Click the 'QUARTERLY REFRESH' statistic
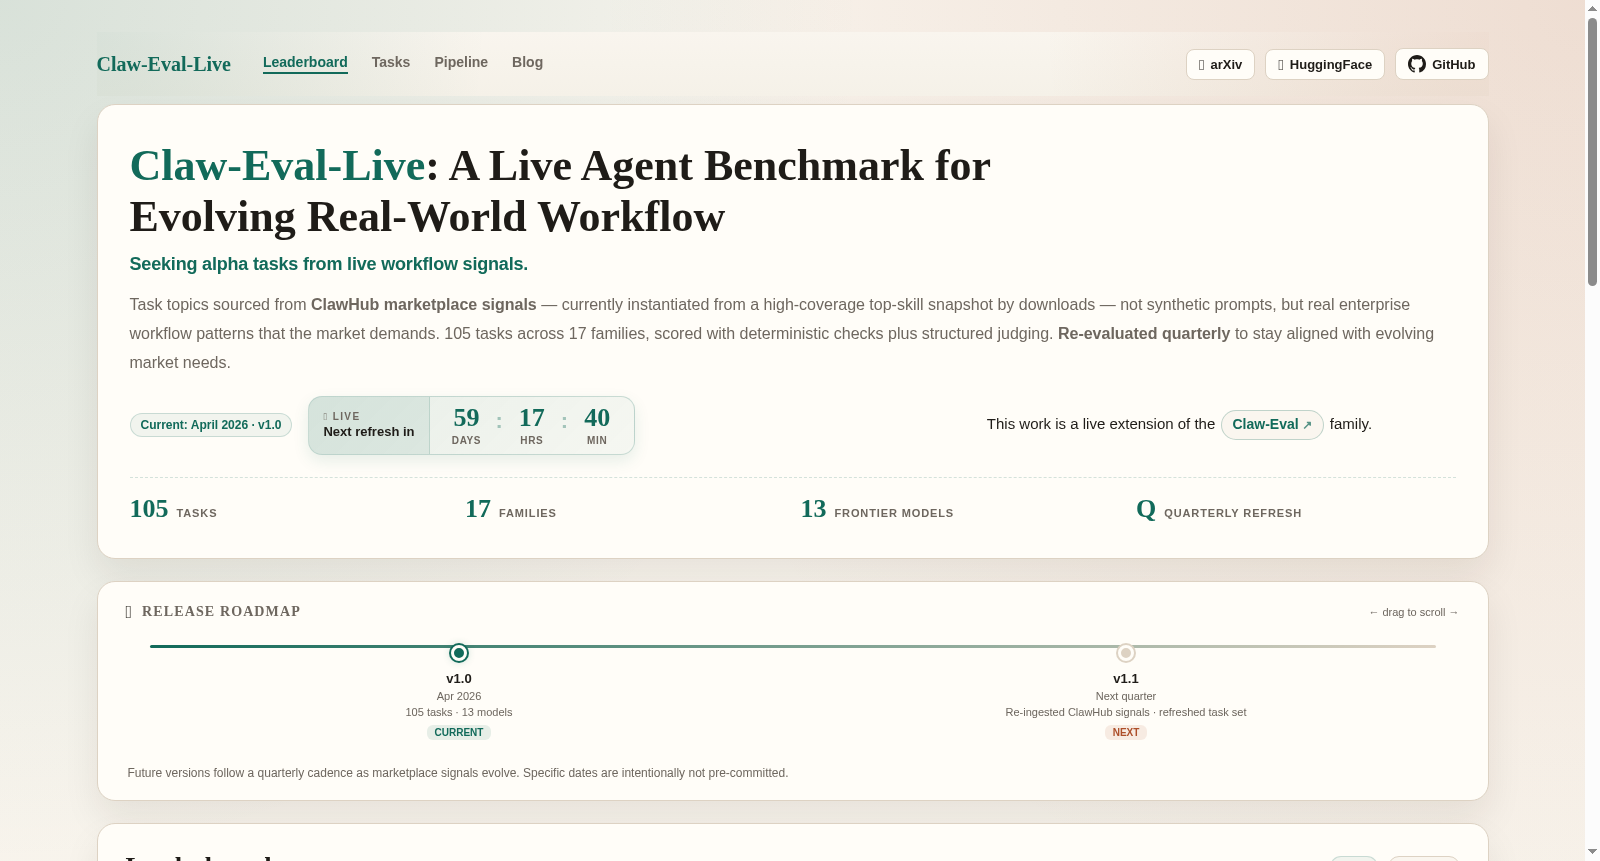The width and height of the screenshot is (1600, 861). click(x=1219, y=509)
